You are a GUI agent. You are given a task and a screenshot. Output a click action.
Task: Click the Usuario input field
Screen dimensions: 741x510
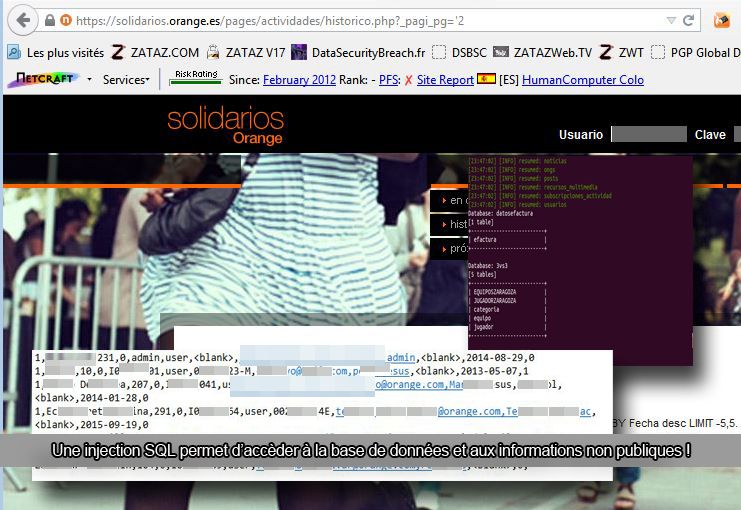[x=649, y=134]
